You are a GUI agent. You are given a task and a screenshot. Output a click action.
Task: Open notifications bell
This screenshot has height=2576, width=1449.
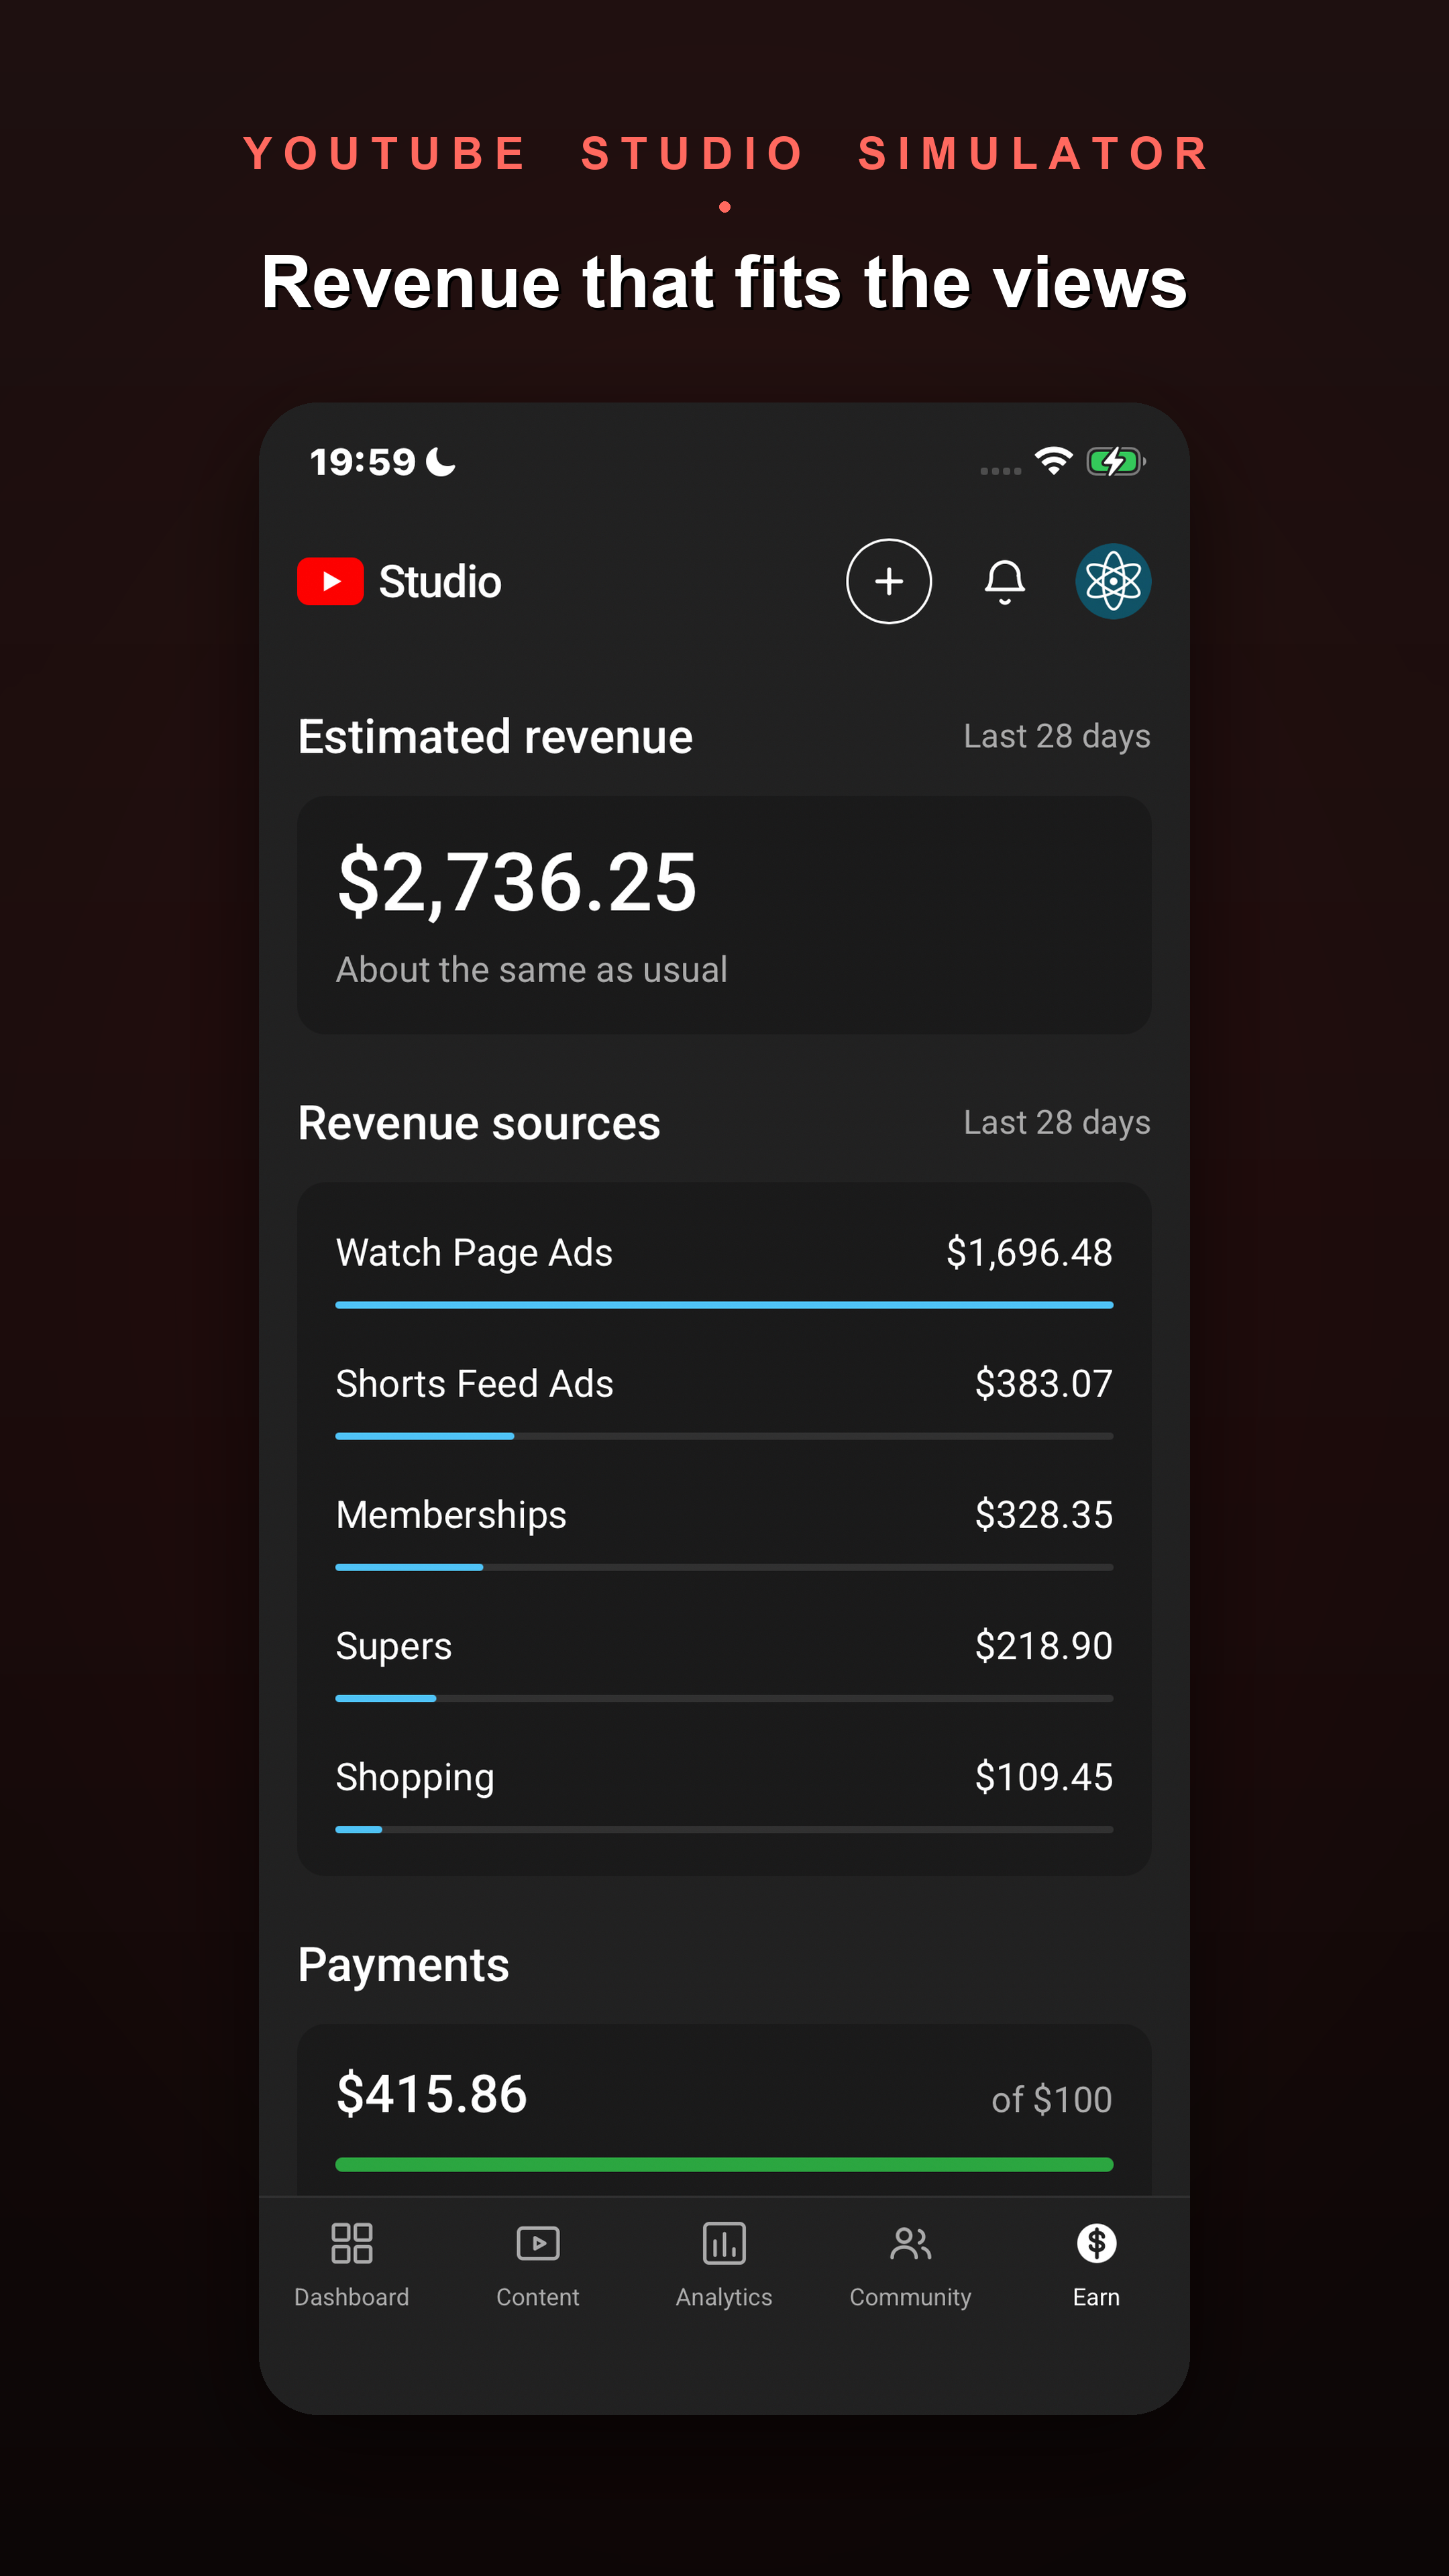[x=1004, y=581]
